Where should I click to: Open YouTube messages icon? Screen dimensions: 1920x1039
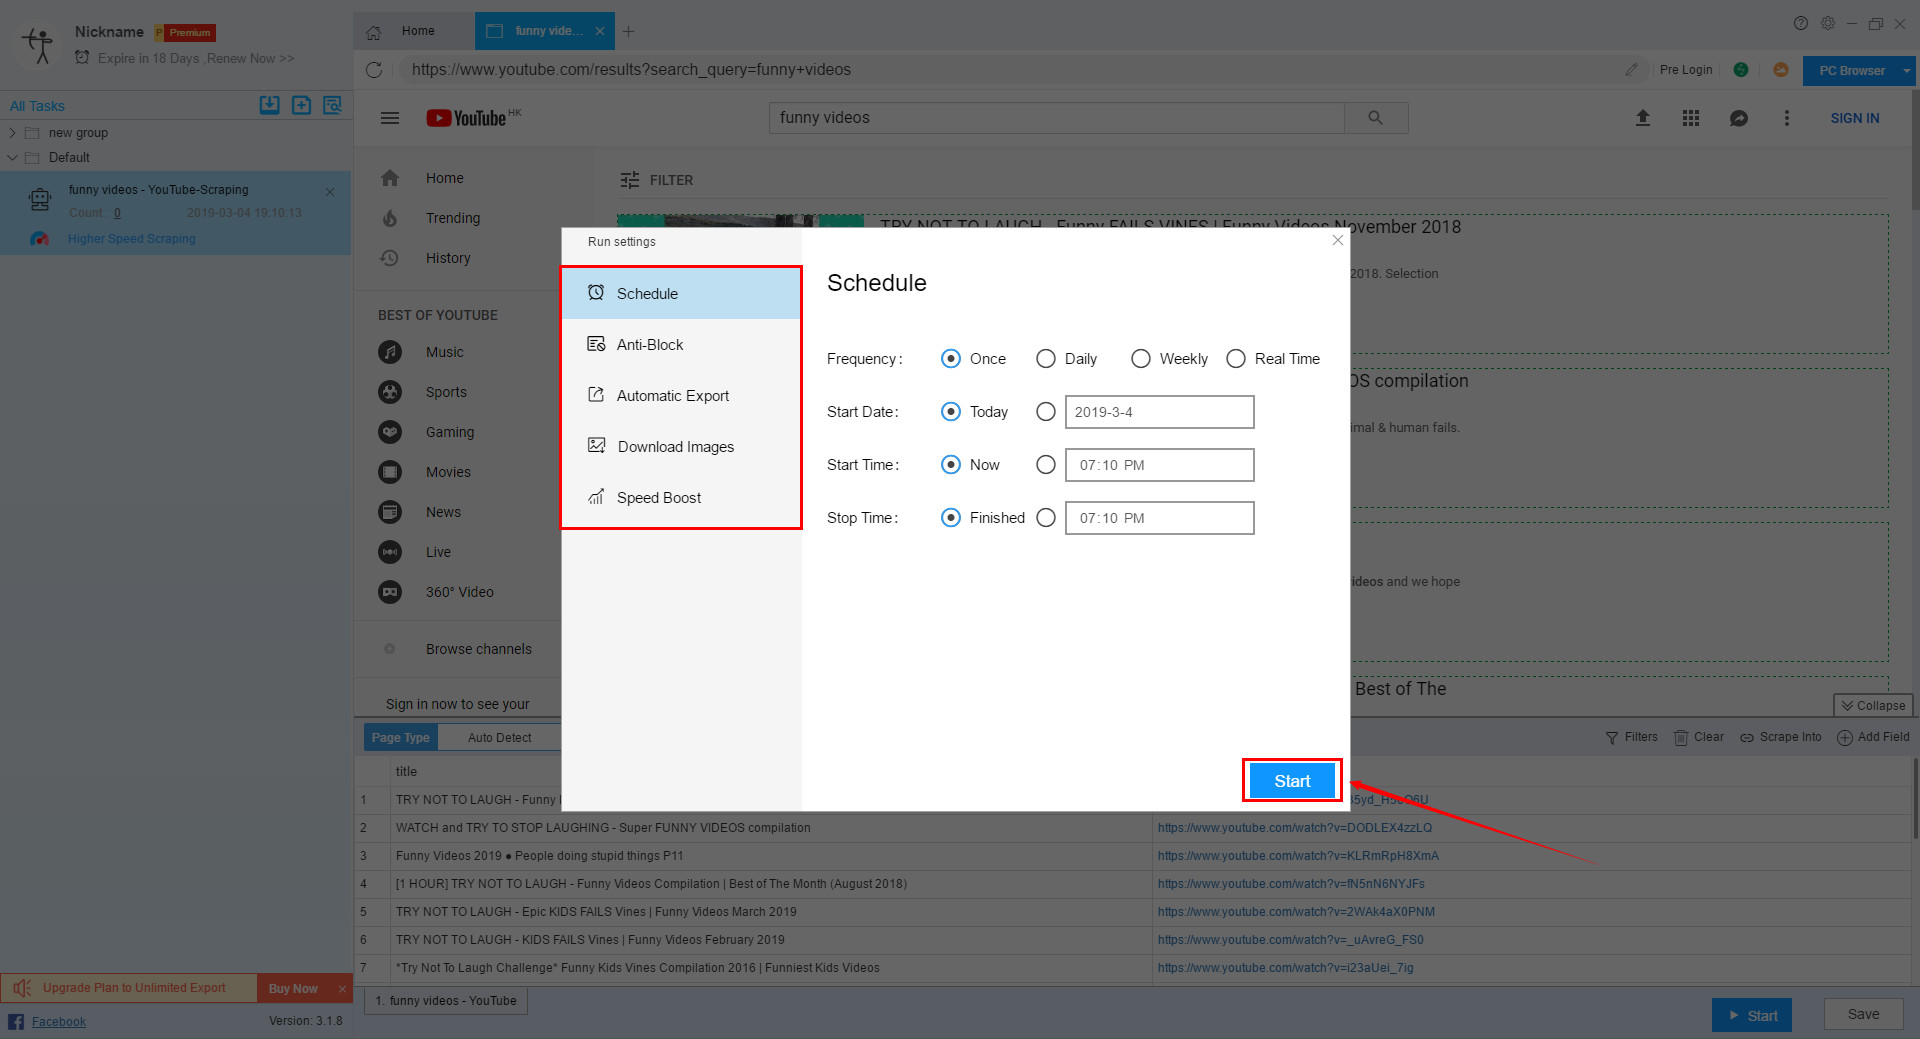click(1739, 118)
